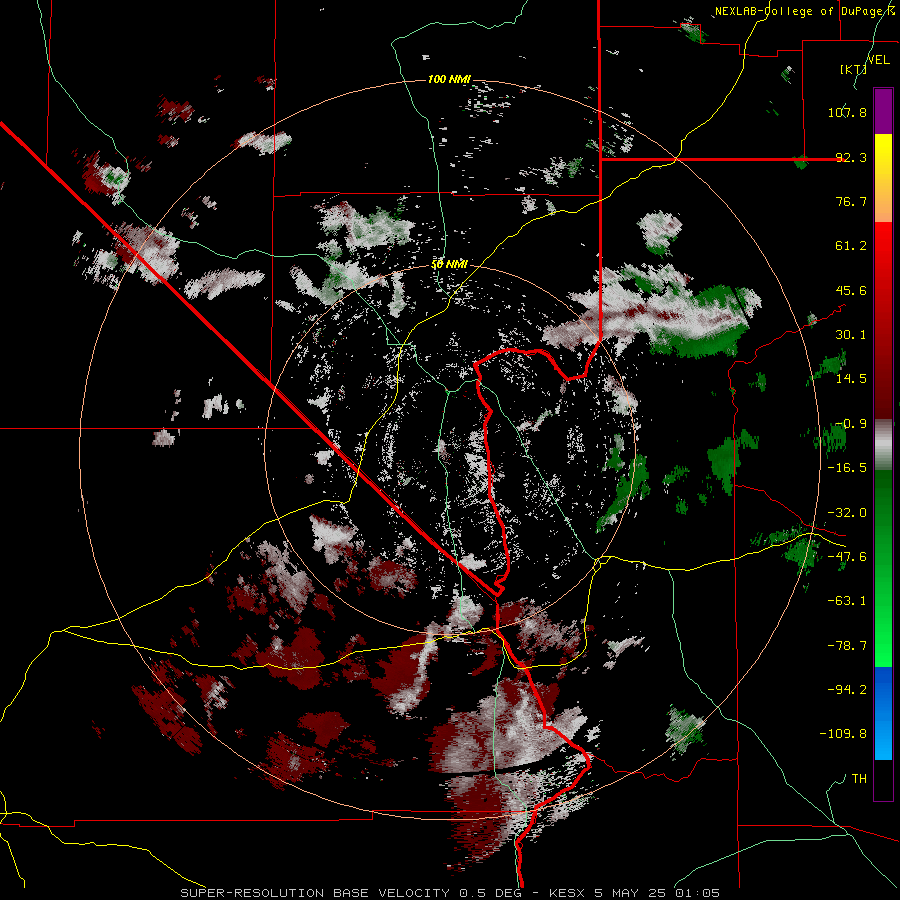Click the "KESX" radar site identifier
900x900 pixels.
pyautogui.click(x=569, y=893)
